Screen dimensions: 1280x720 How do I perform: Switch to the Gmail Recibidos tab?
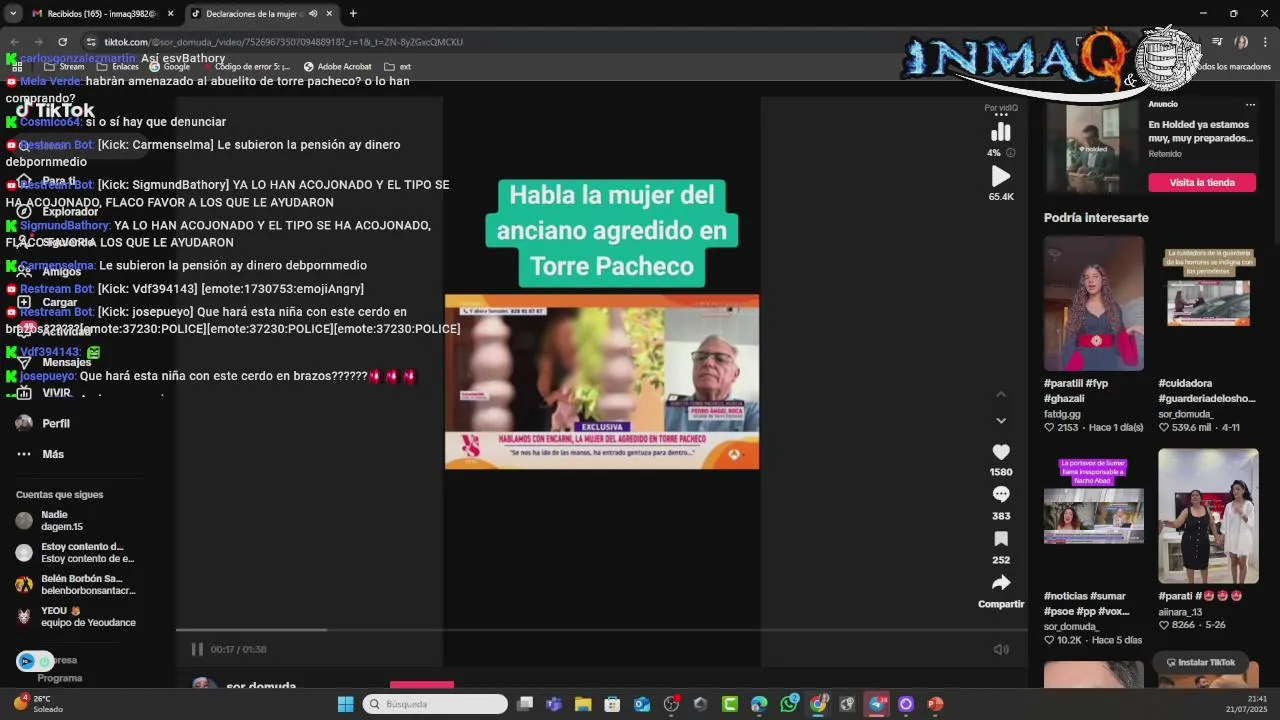pyautogui.click(x=94, y=14)
